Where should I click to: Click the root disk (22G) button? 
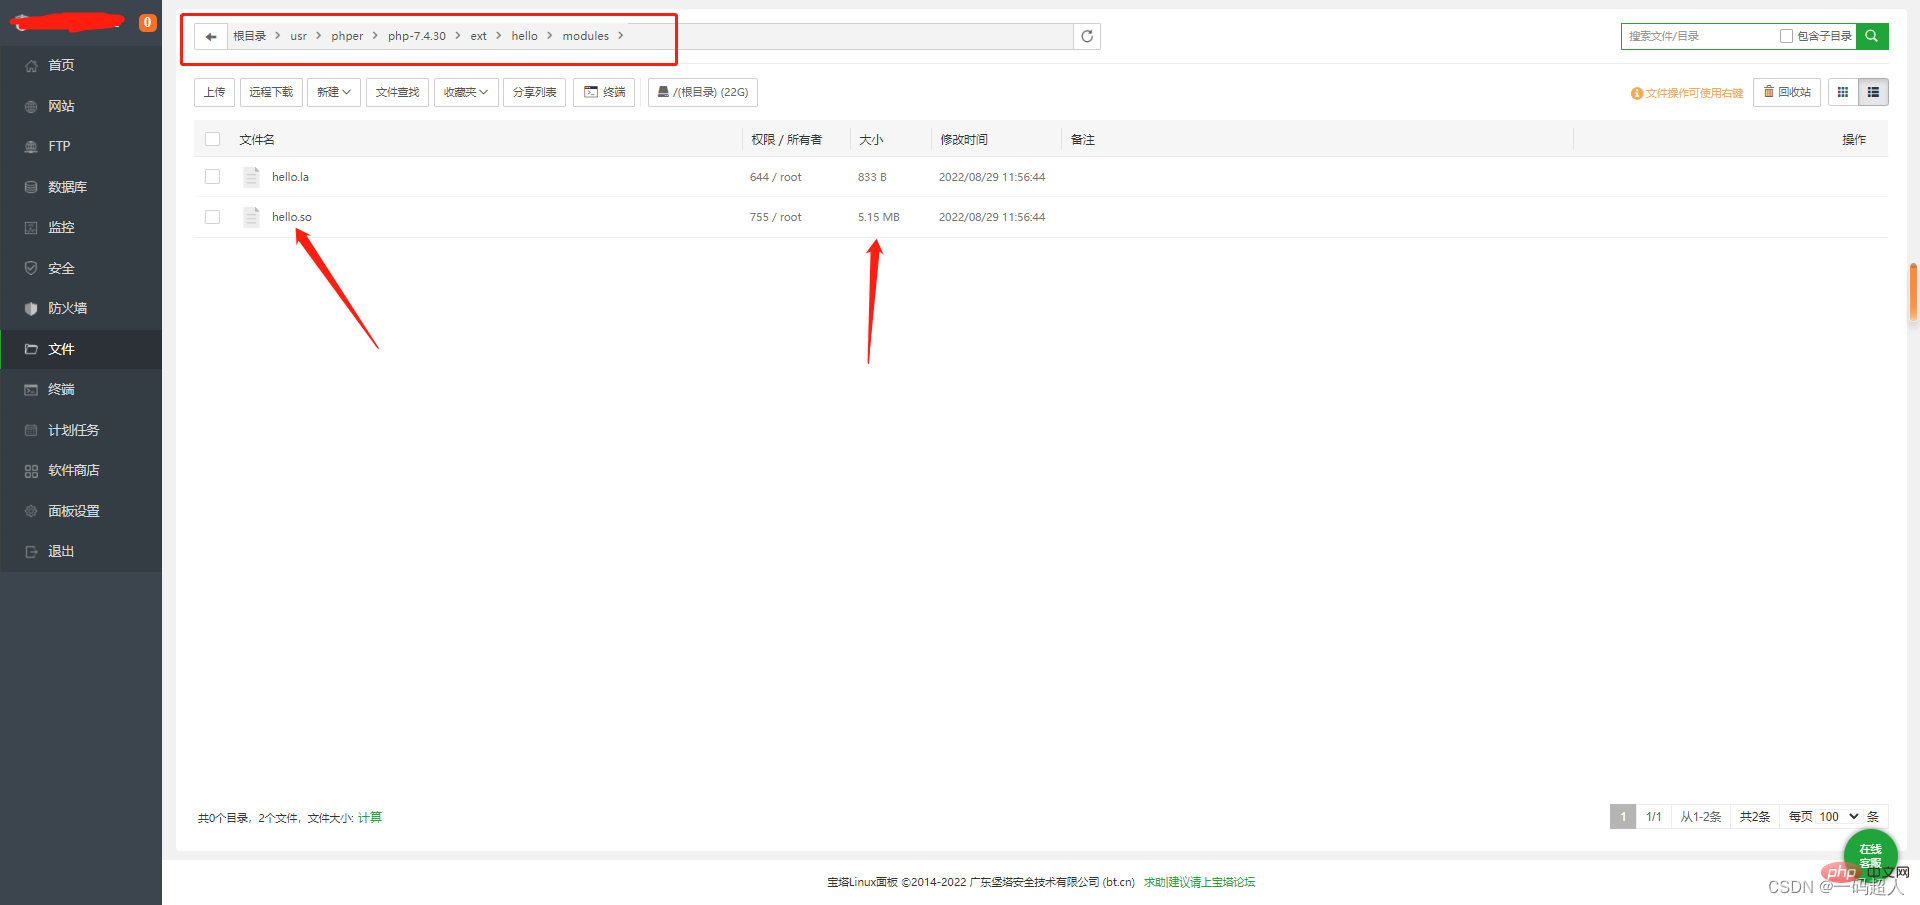click(x=703, y=92)
